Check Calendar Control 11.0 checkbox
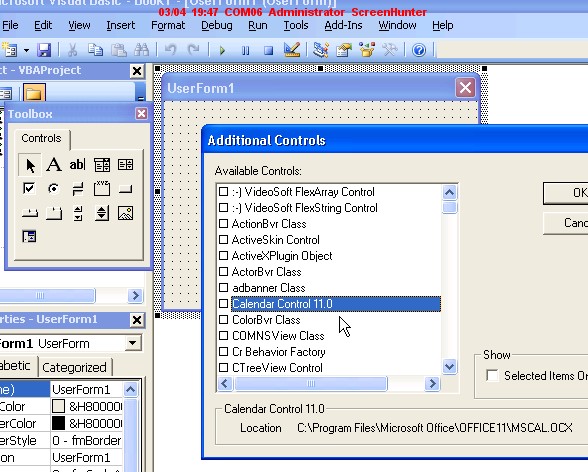588x472 pixels. pos(224,304)
